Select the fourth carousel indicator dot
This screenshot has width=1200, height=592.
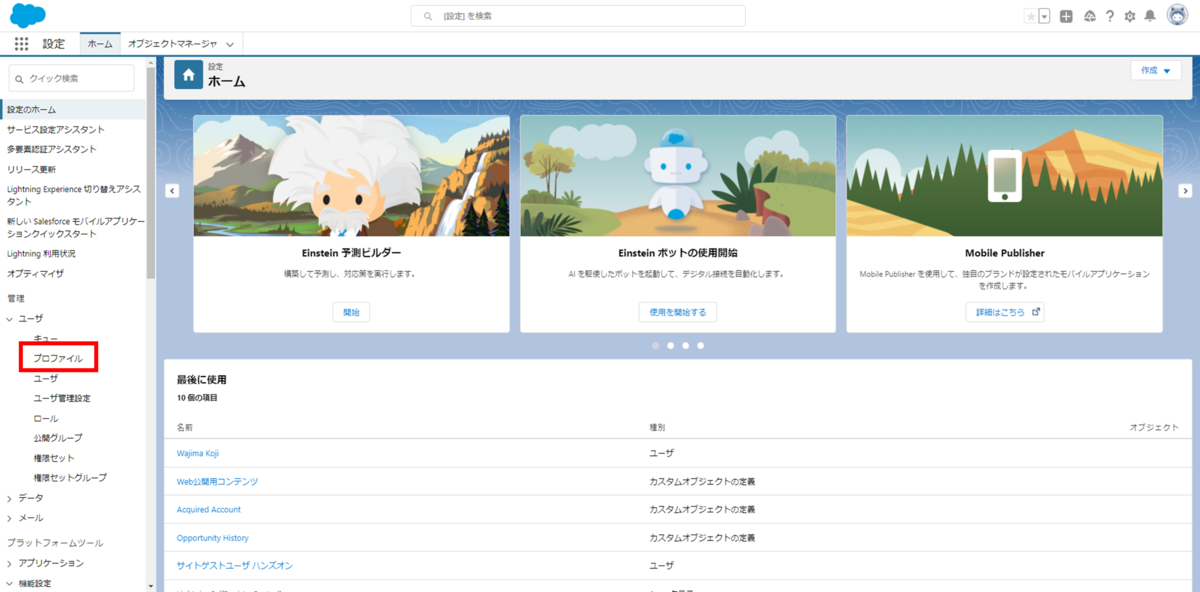tap(700, 345)
